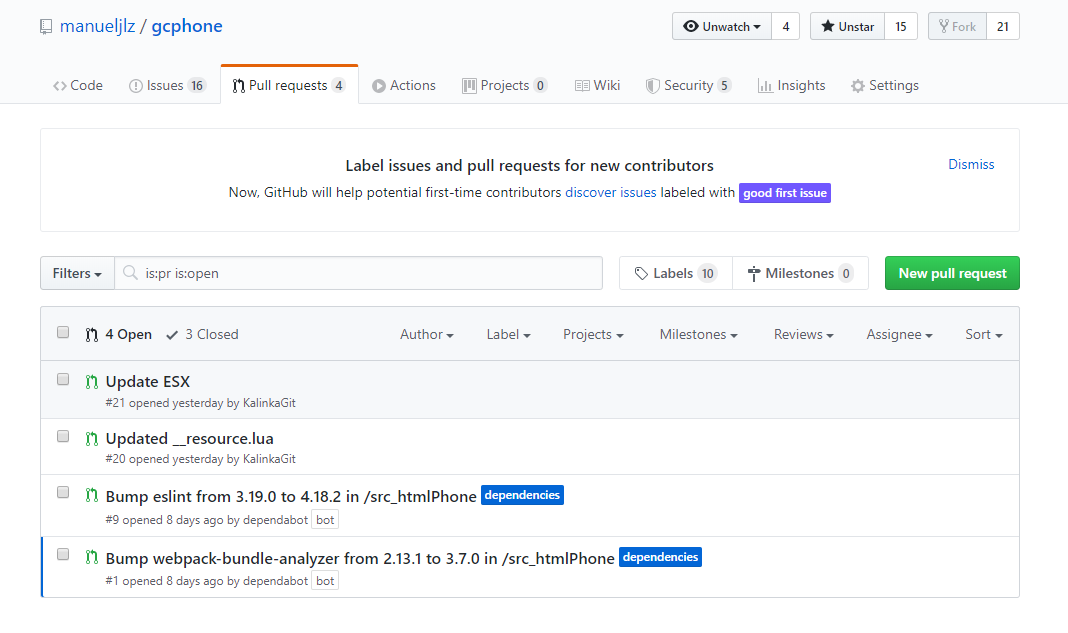Click dependabot author on PR #1
This screenshot has width=1068, height=633.
pyautogui.click(x=275, y=581)
